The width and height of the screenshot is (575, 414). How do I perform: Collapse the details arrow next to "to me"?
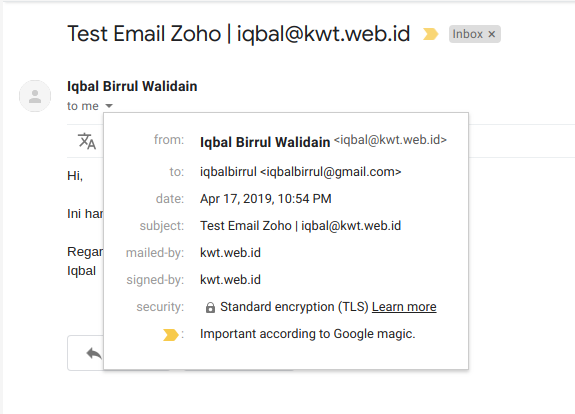pos(109,106)
